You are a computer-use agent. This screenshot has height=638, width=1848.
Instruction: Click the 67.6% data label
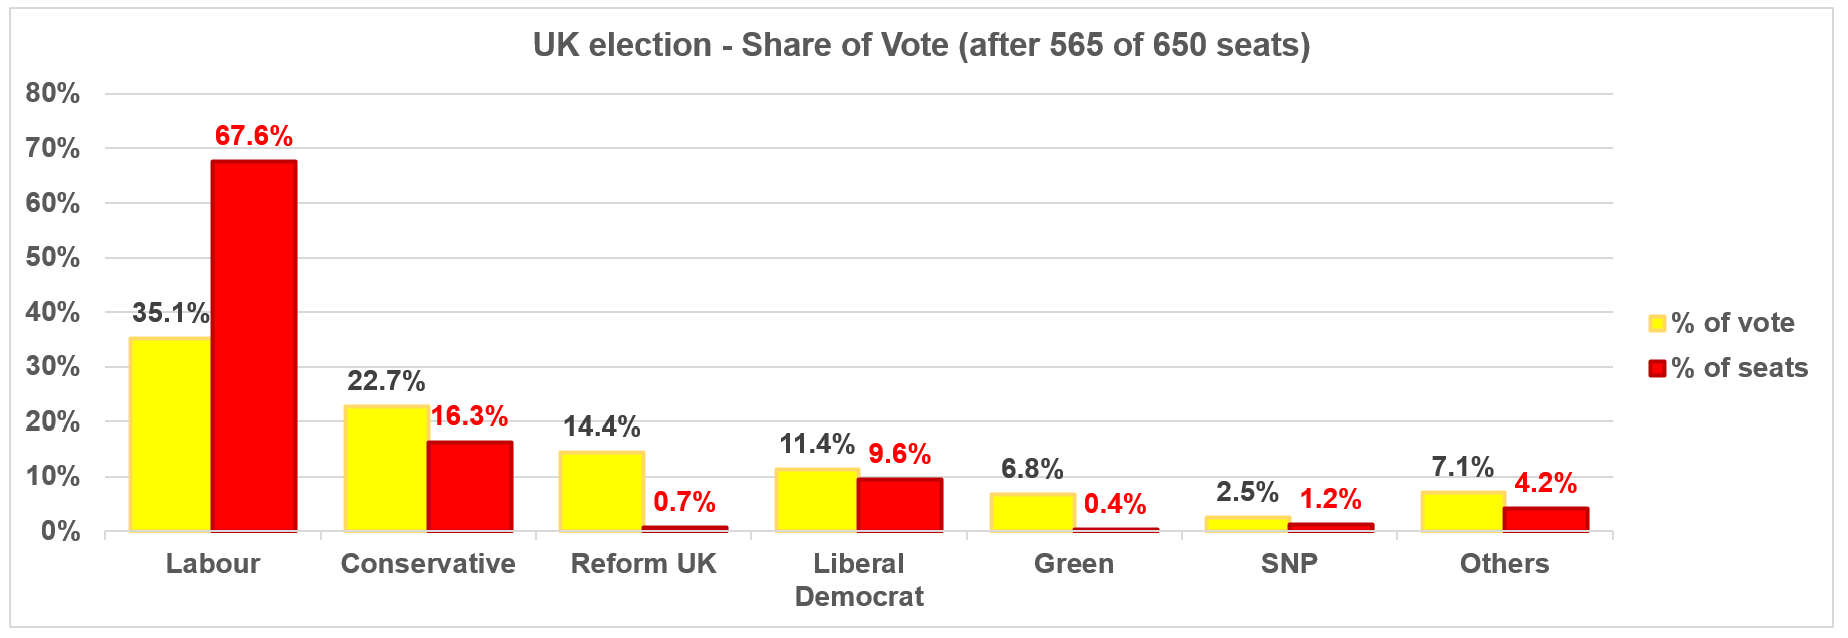(x=254, y=136)
